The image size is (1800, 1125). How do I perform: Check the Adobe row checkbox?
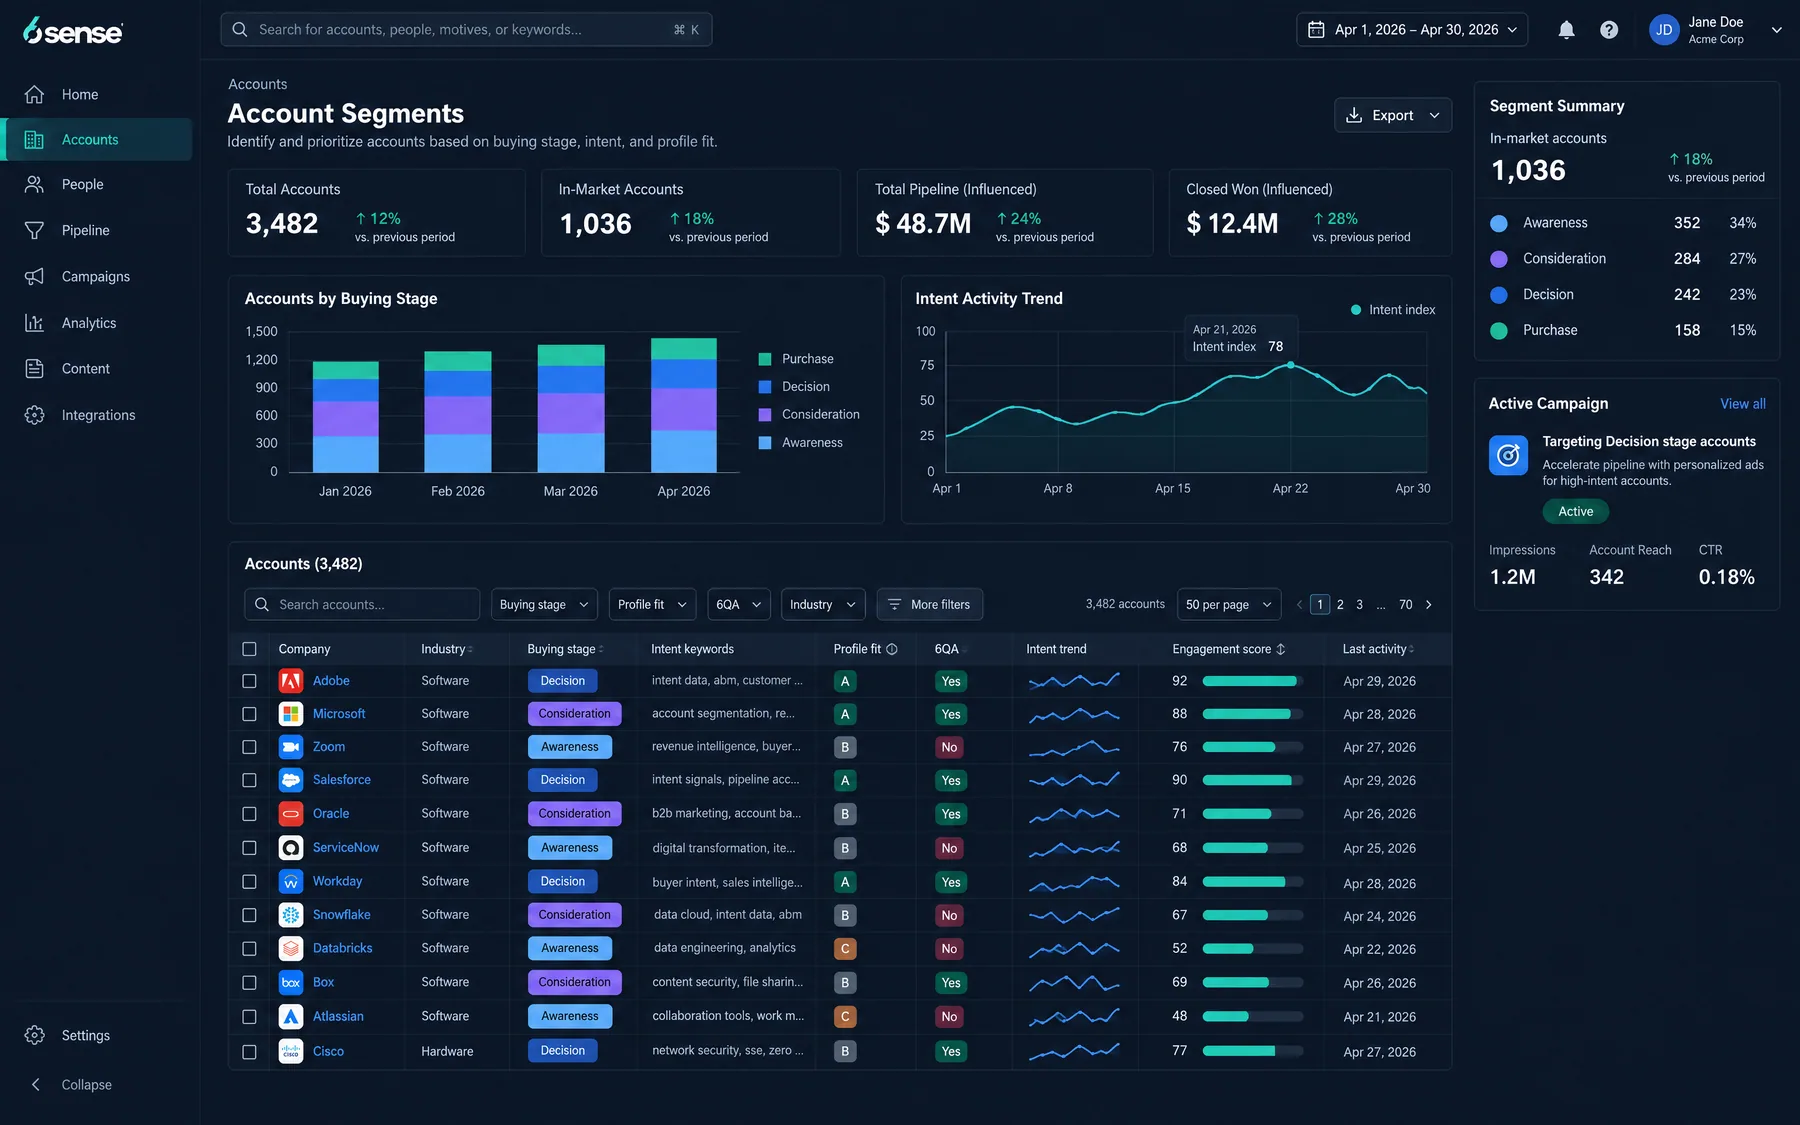250,681
